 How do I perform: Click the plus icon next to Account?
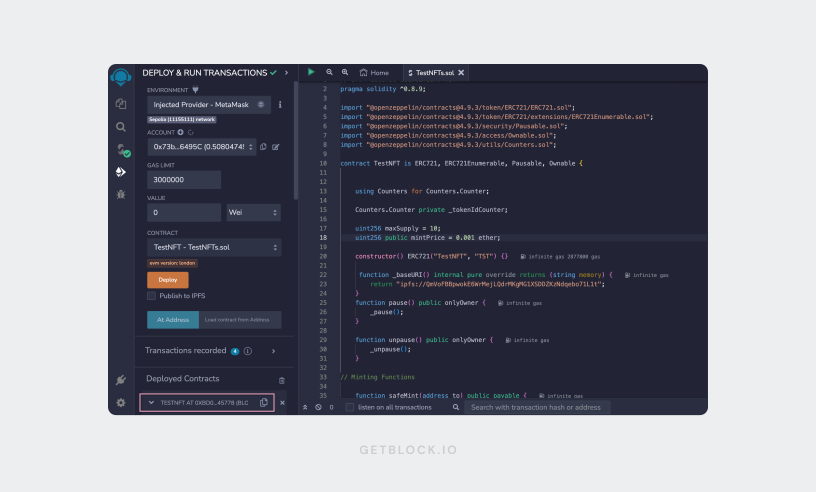pos(180,132)
